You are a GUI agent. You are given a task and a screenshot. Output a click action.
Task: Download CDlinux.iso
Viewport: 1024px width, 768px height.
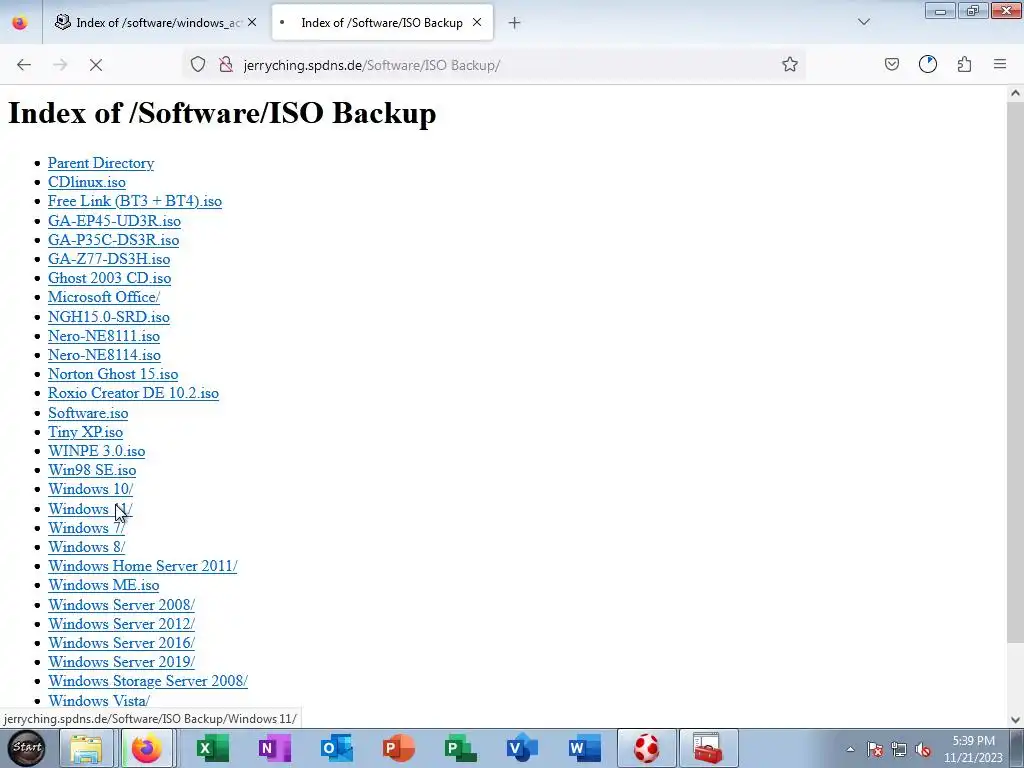tap(86, 182)
